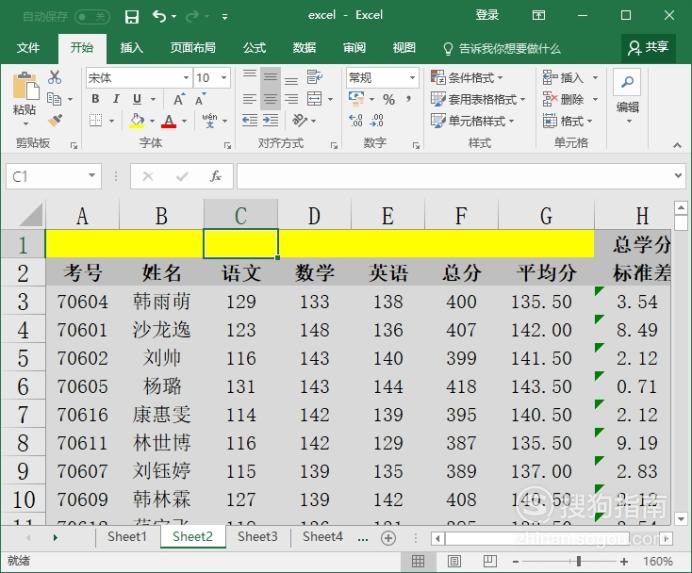
Task: Decrease font size with smaller A icon
Action: (200, 99)
